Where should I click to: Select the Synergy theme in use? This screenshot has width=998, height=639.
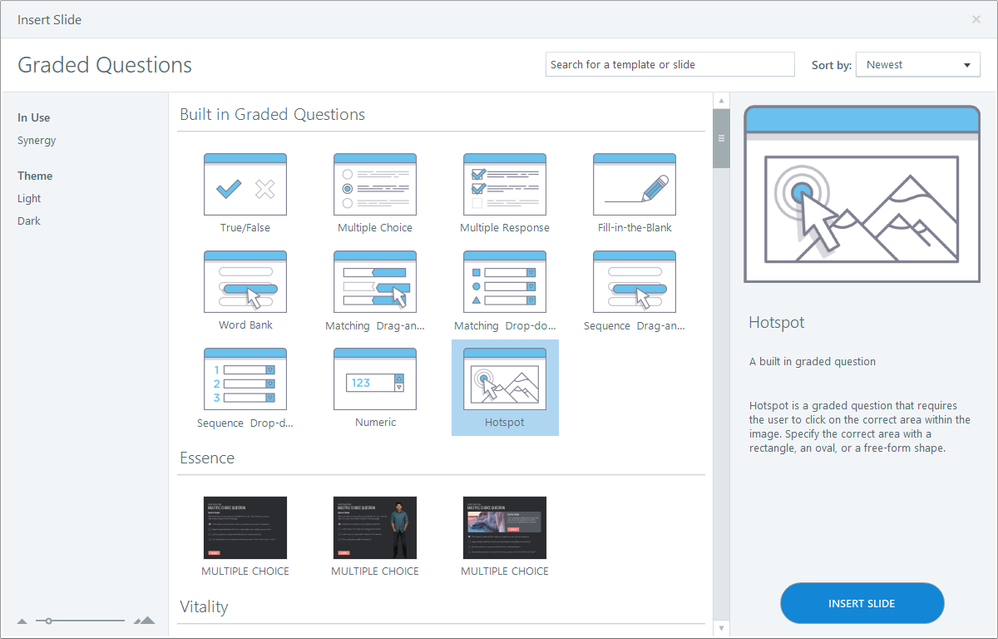point(37,141)
